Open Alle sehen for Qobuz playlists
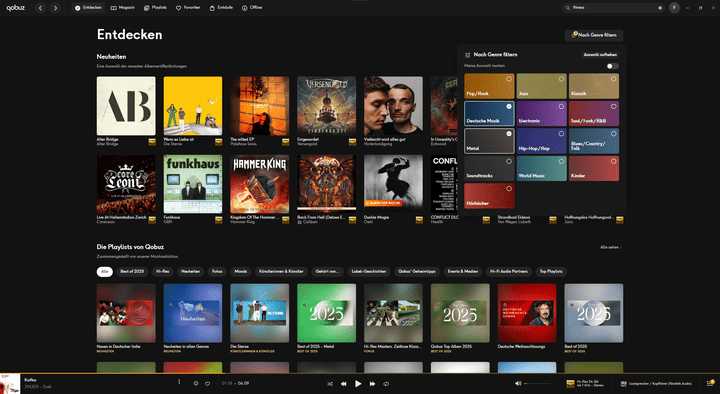The height and width of the screenshot is (394, 720). pyautogui.click(x=611, y=247)
